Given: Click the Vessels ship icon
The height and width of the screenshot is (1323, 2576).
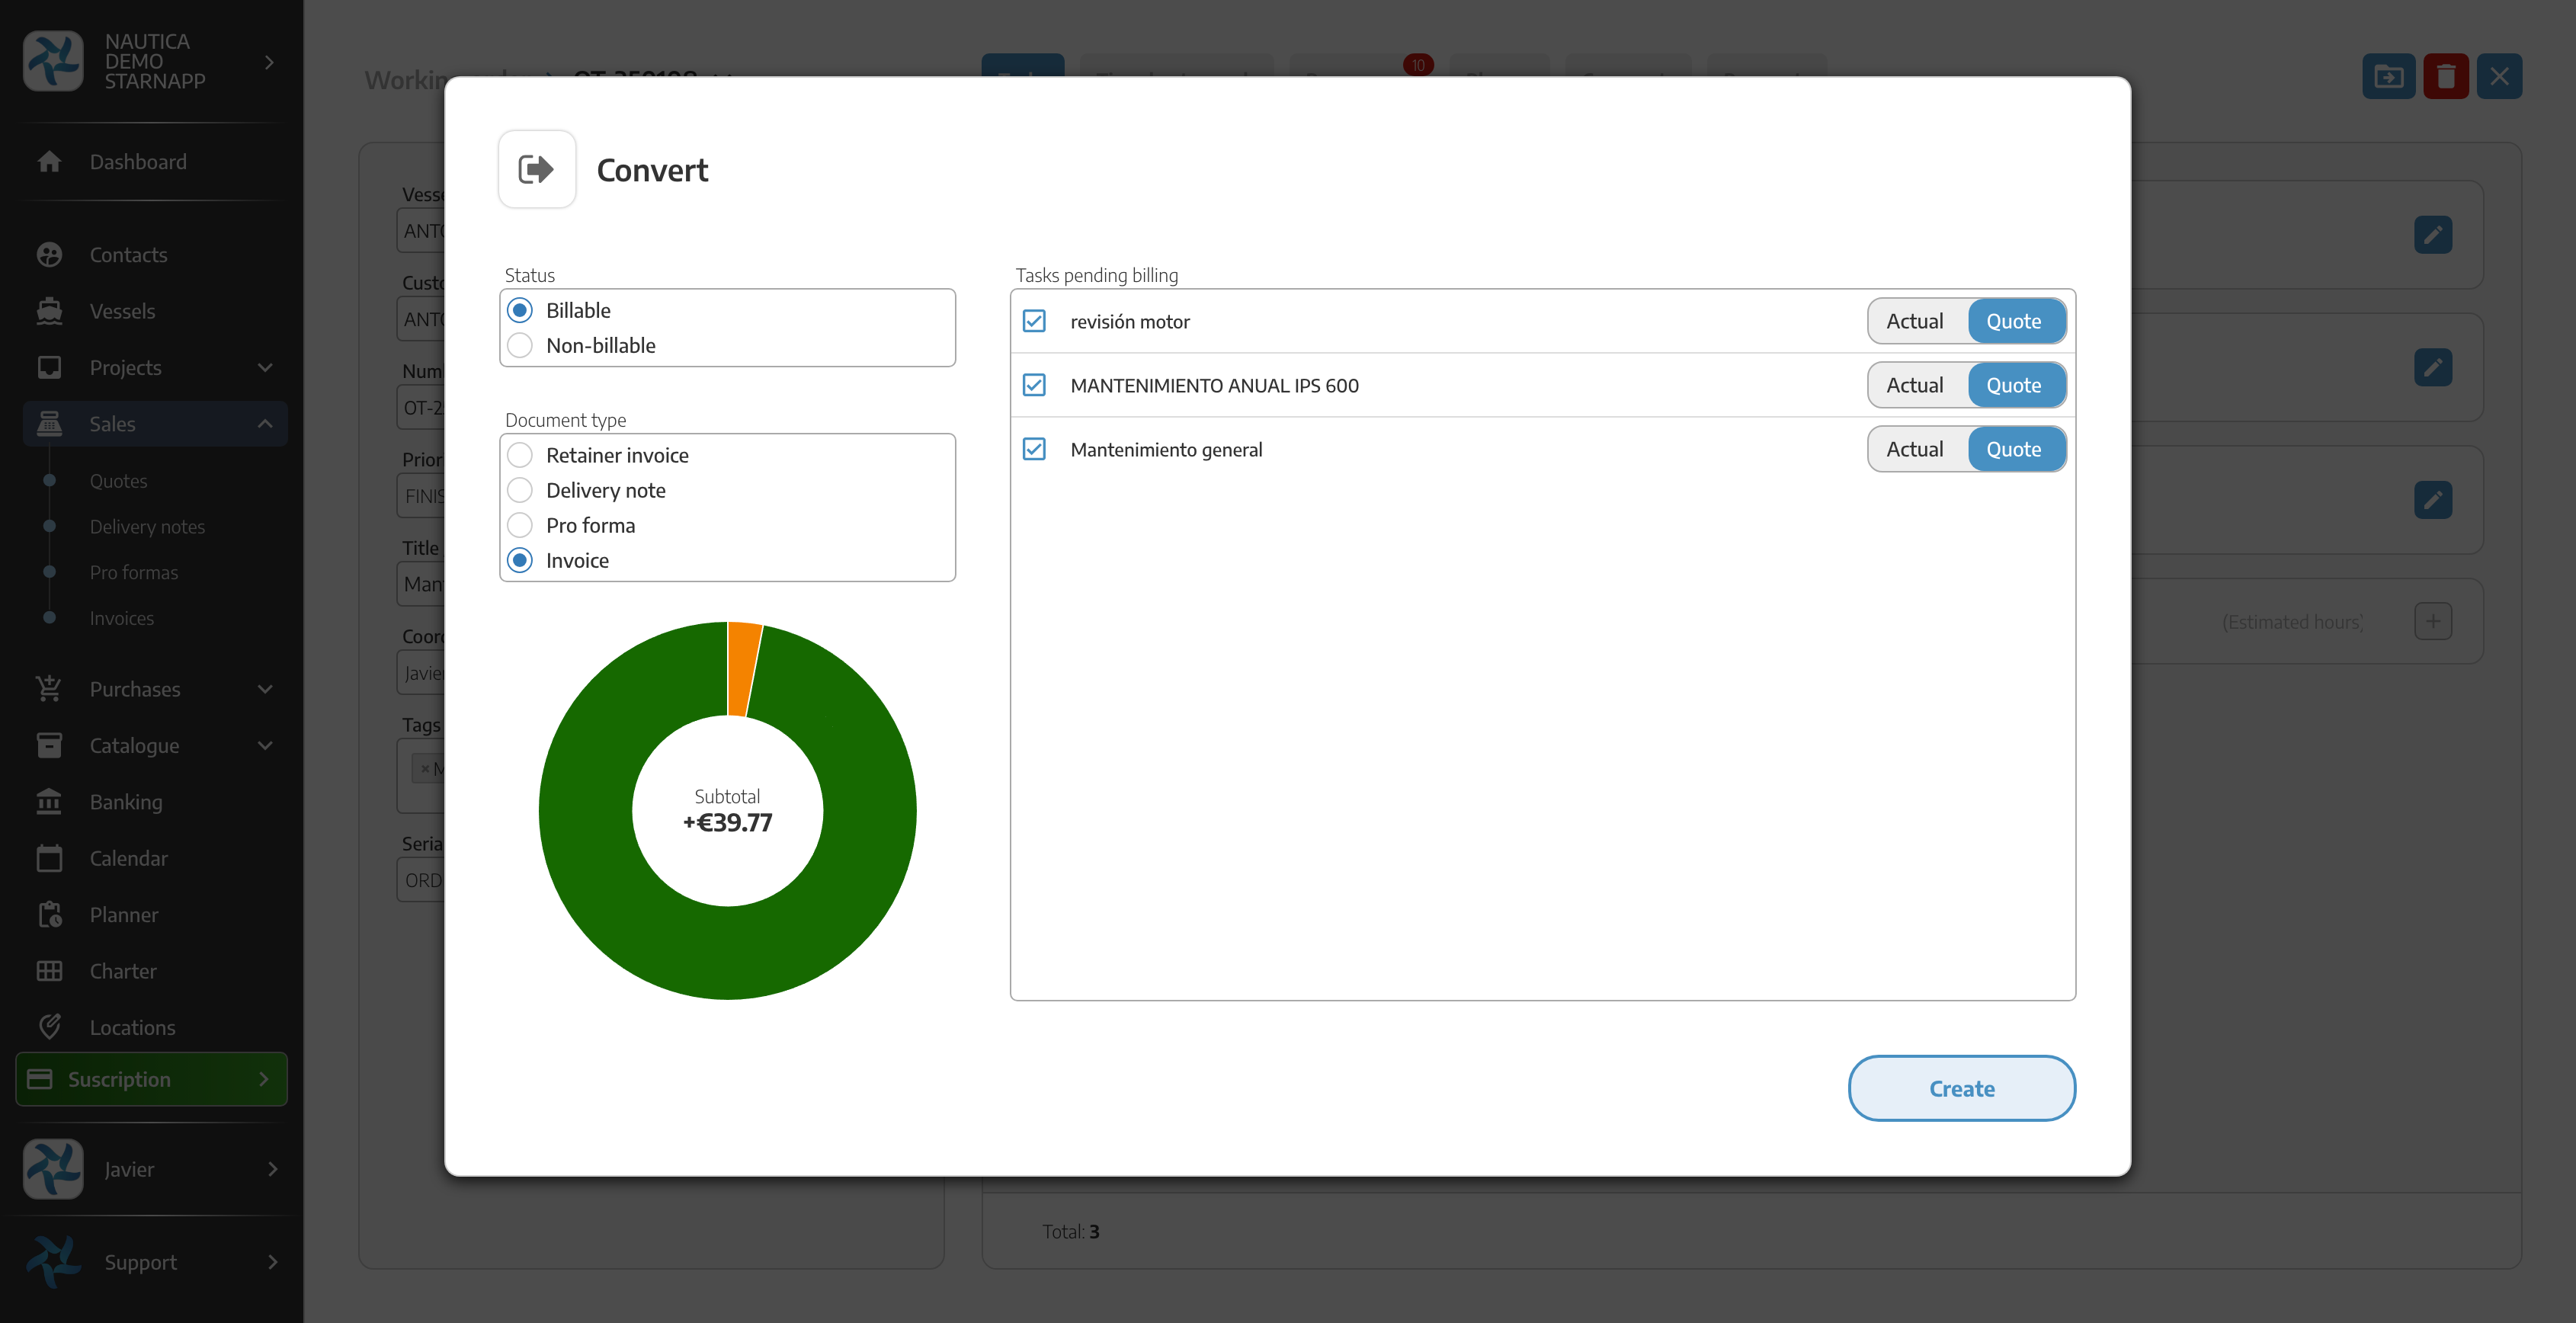Looking at the screenshot, I should tap(49, 311).
